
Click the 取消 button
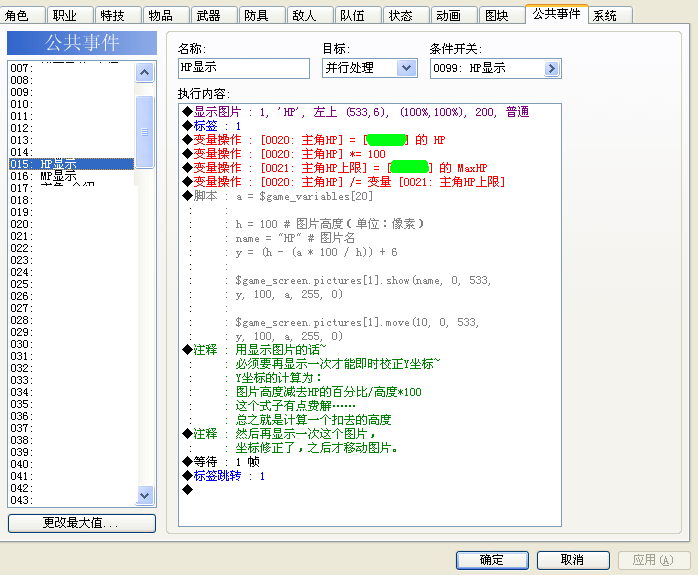point(573,560)
